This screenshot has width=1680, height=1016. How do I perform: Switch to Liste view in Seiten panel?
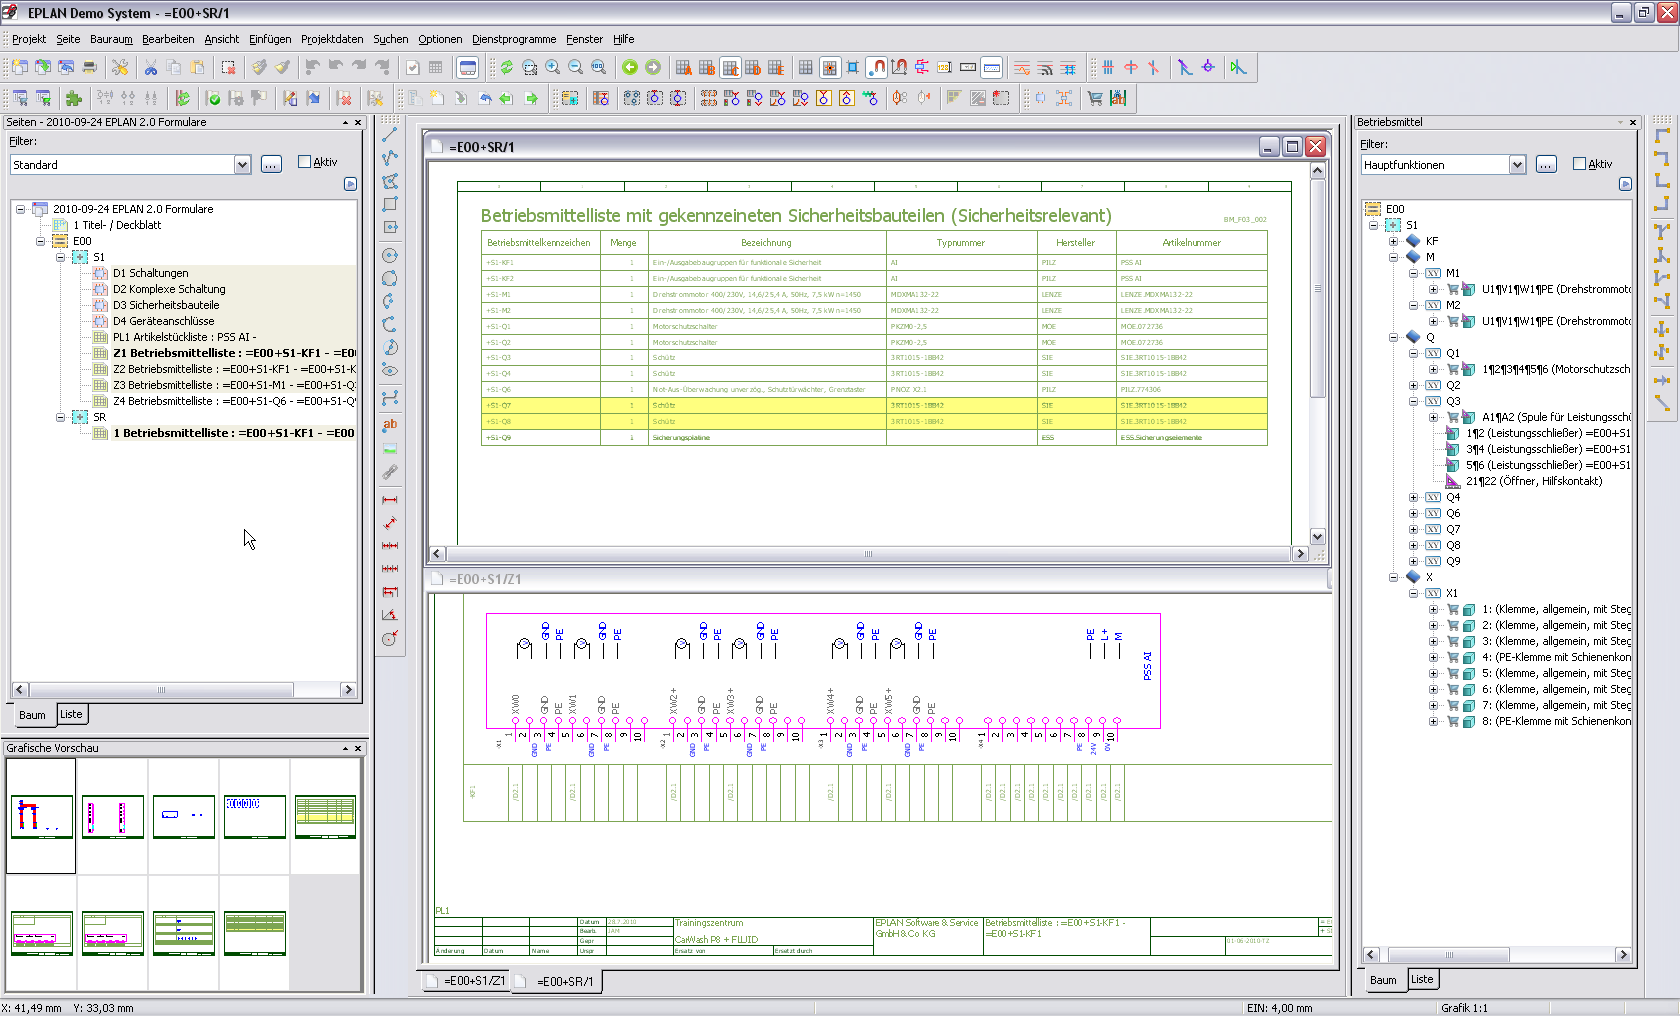[71, 714]
